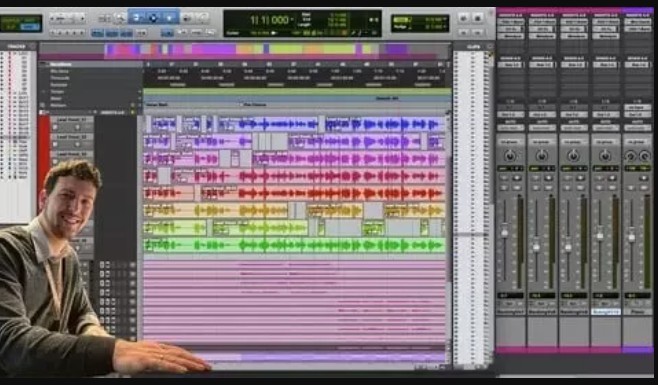Expand the Tempo ruler disclosure triangle
The height and width of the screenshot is (385, 658).
pyautogui.click(x=44, y=92)
